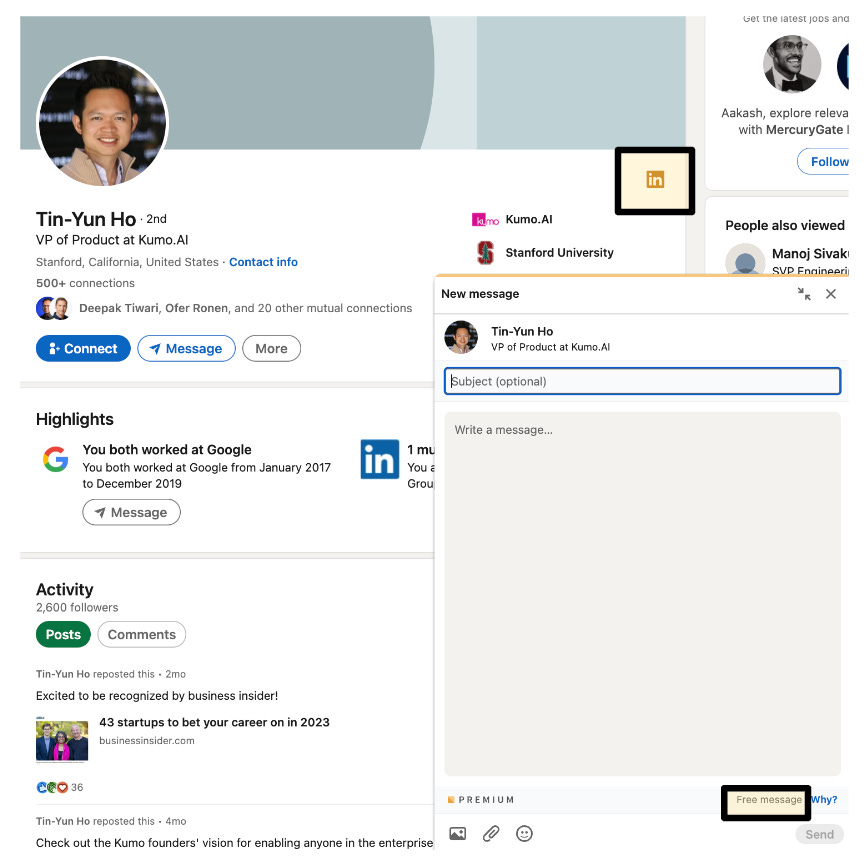Click the Kumo.AI company logo
The image size is (868, 868).
click(485, 220)
